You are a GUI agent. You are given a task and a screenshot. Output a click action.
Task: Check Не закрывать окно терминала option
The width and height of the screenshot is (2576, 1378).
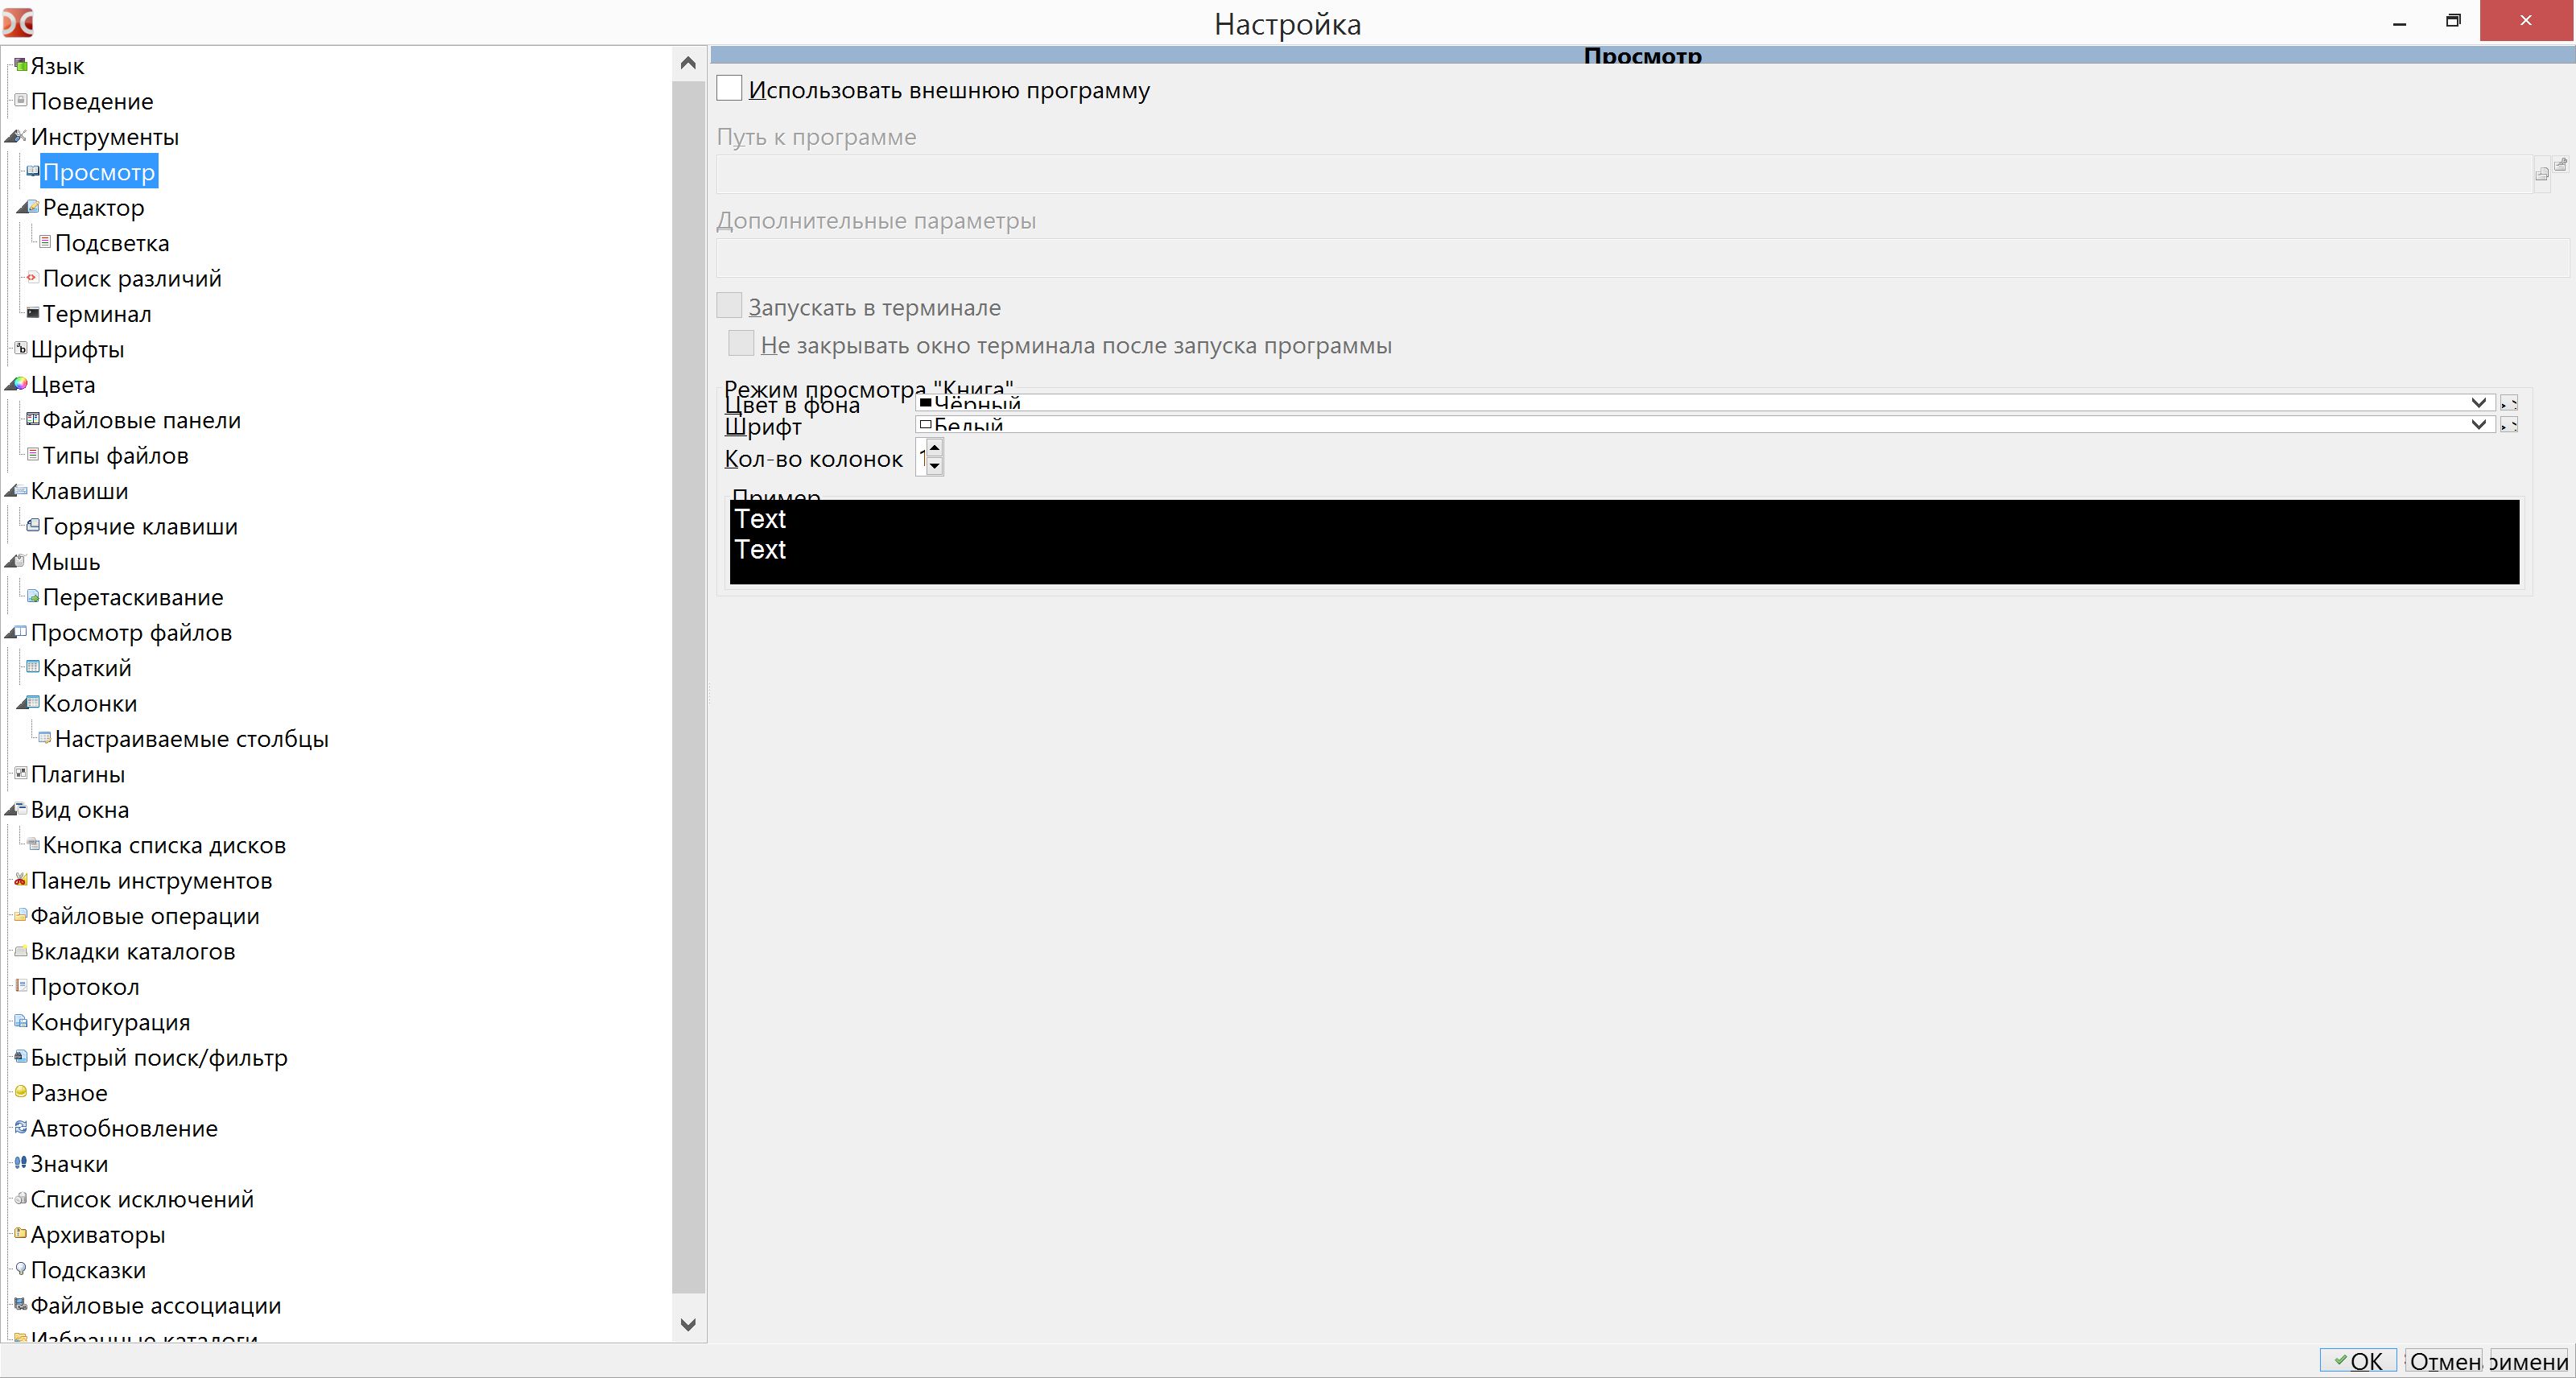coord(742,344)
